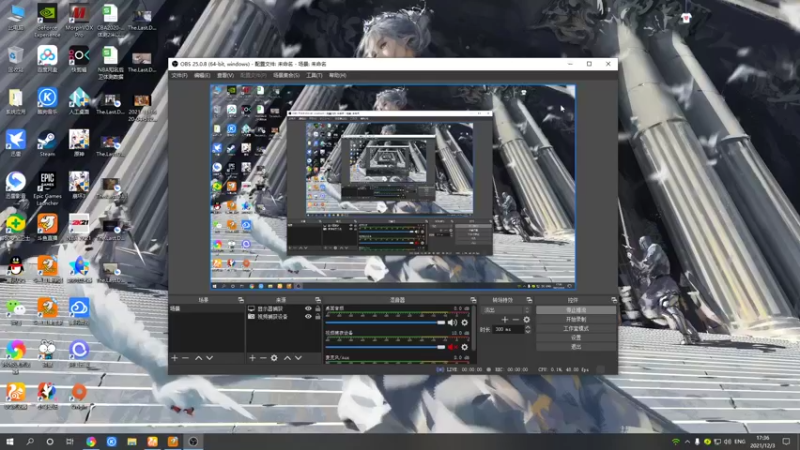Click the OBS preview canvas
The width and height of the screenshot is (800, 450).
click(393, 187)
